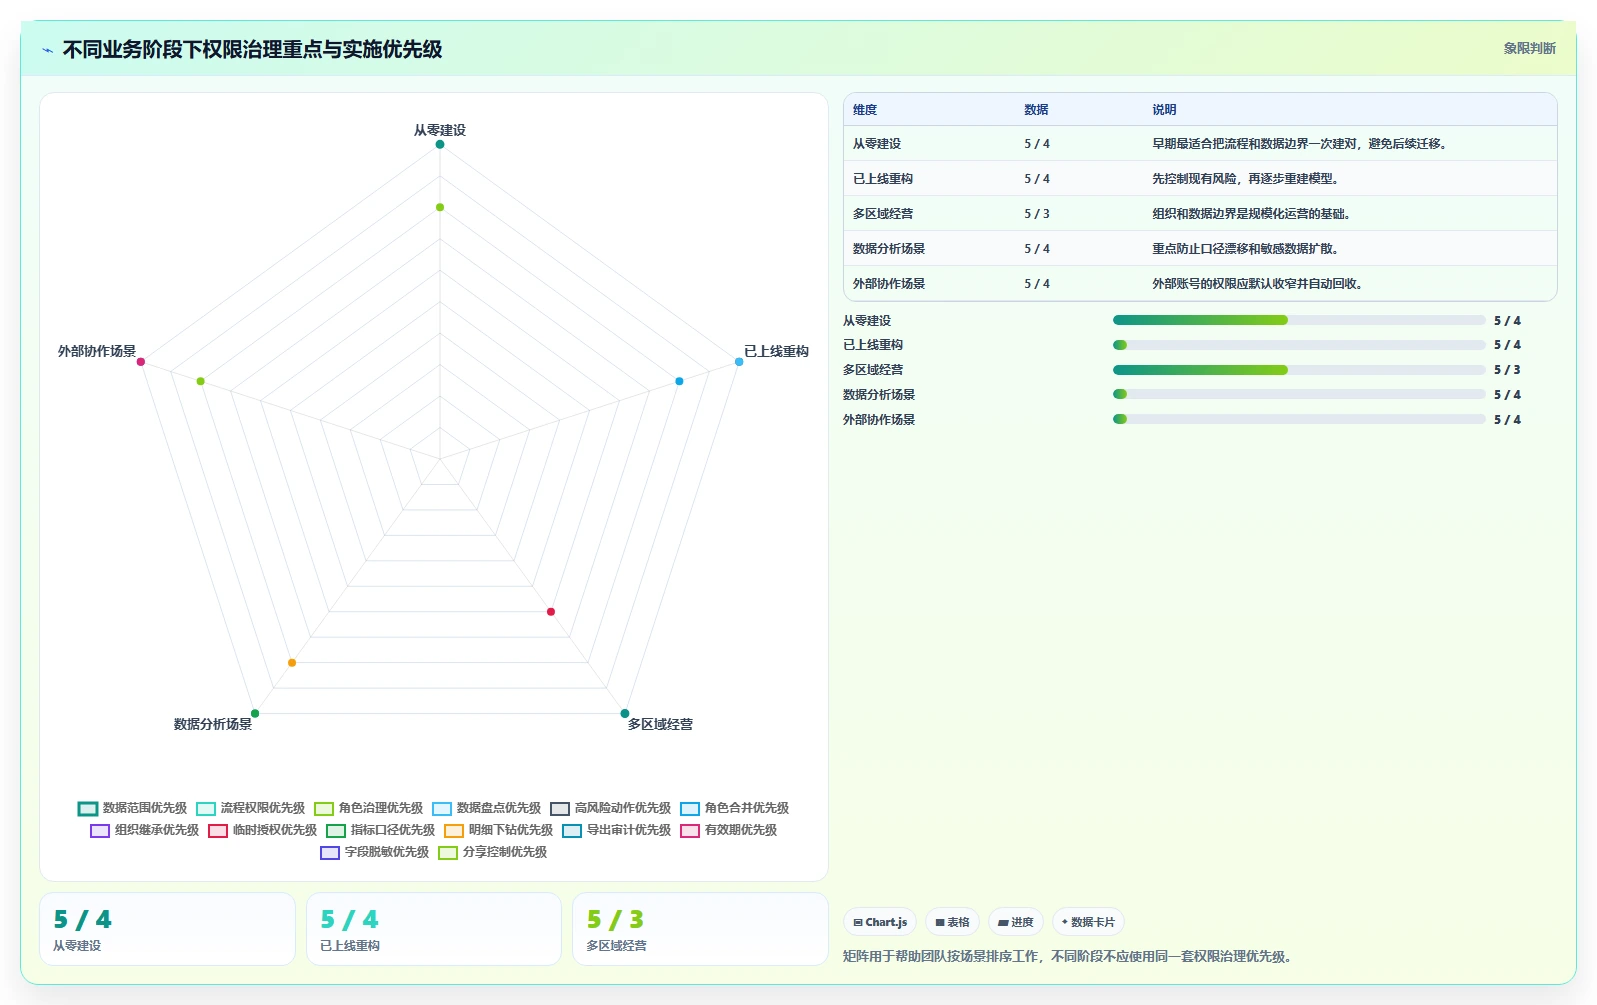Click the 外部协作场景 progress bar
This screenshot has width=1597, height=1005.
(1299, 419)
